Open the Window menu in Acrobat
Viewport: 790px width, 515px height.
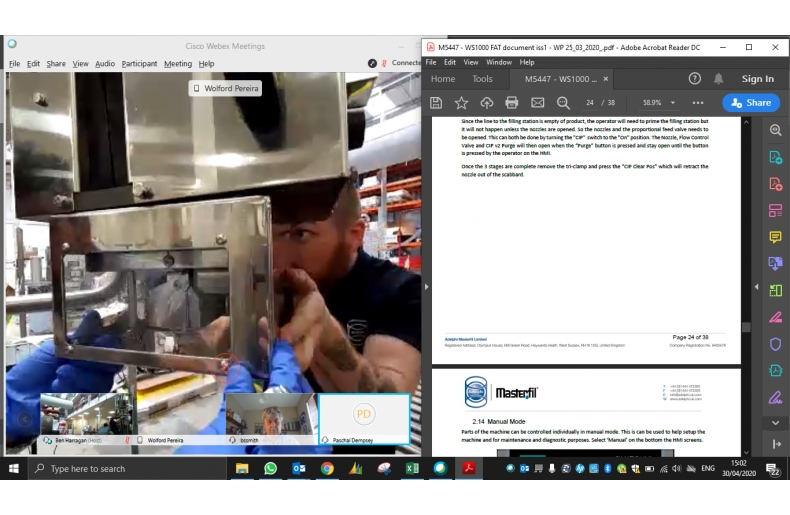(x=497, y=62)
